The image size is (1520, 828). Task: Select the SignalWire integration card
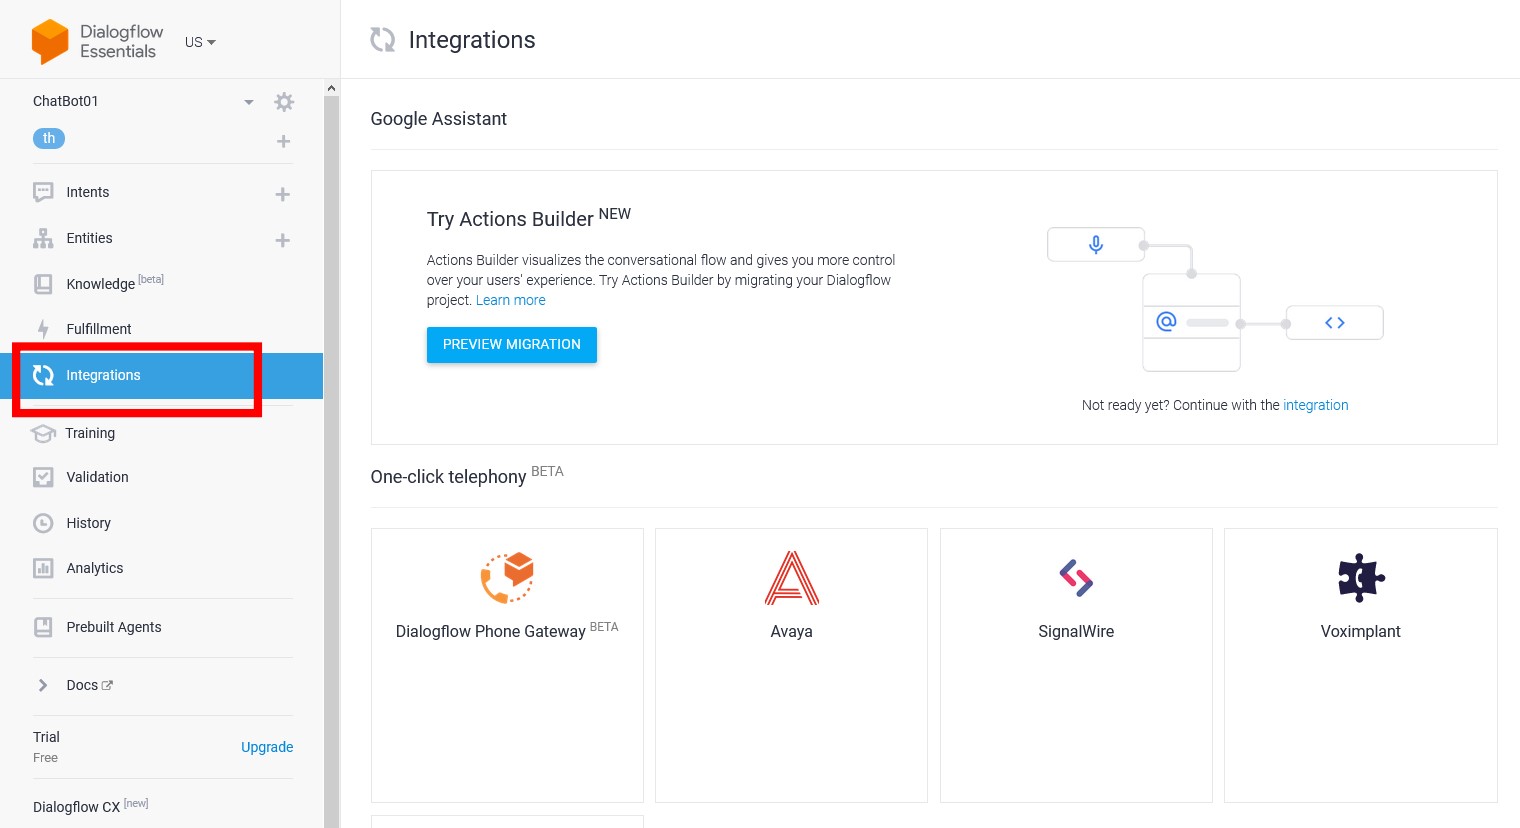coord(1076,665)
